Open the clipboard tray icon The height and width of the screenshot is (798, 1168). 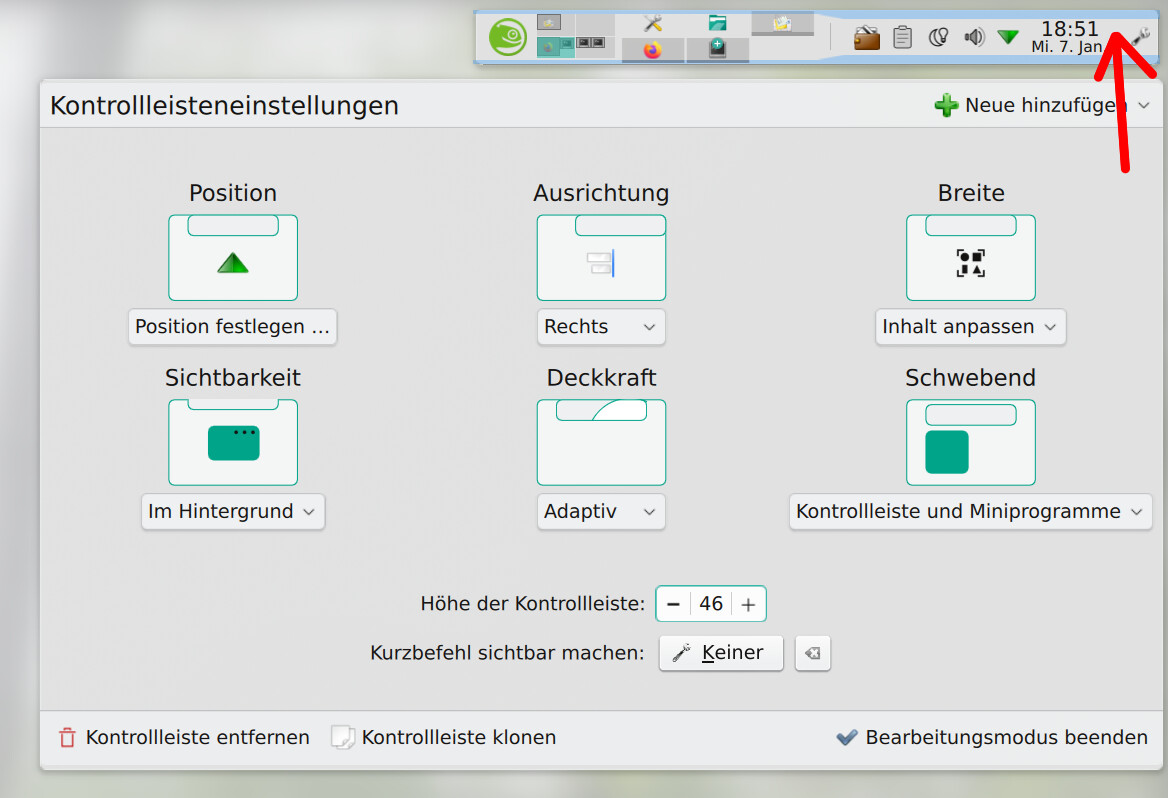[902, 38]
